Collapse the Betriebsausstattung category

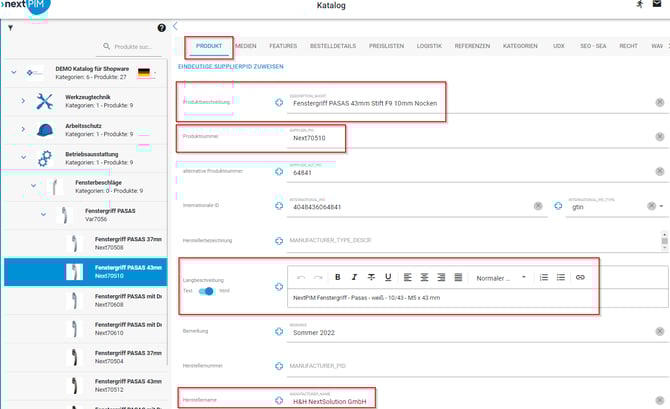click(x=24, y=158)
